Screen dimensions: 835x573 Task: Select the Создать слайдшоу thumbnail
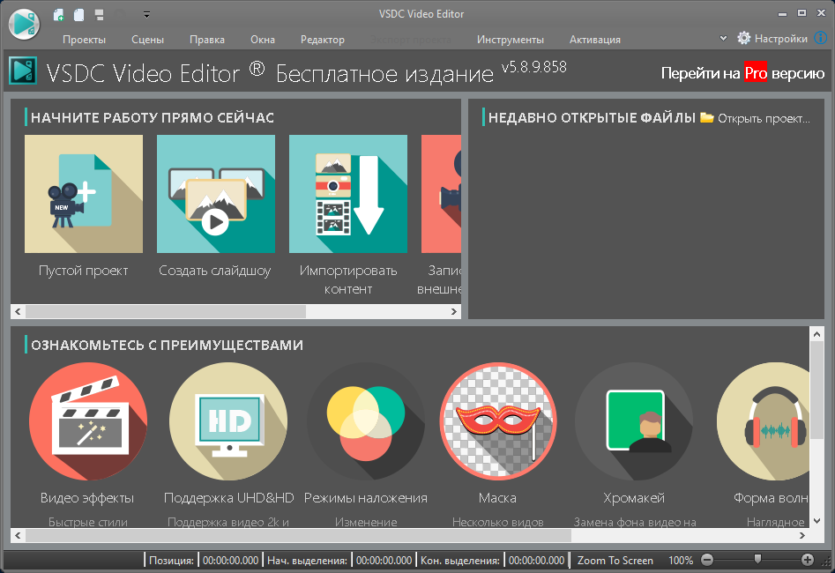(x=216, y=194)
